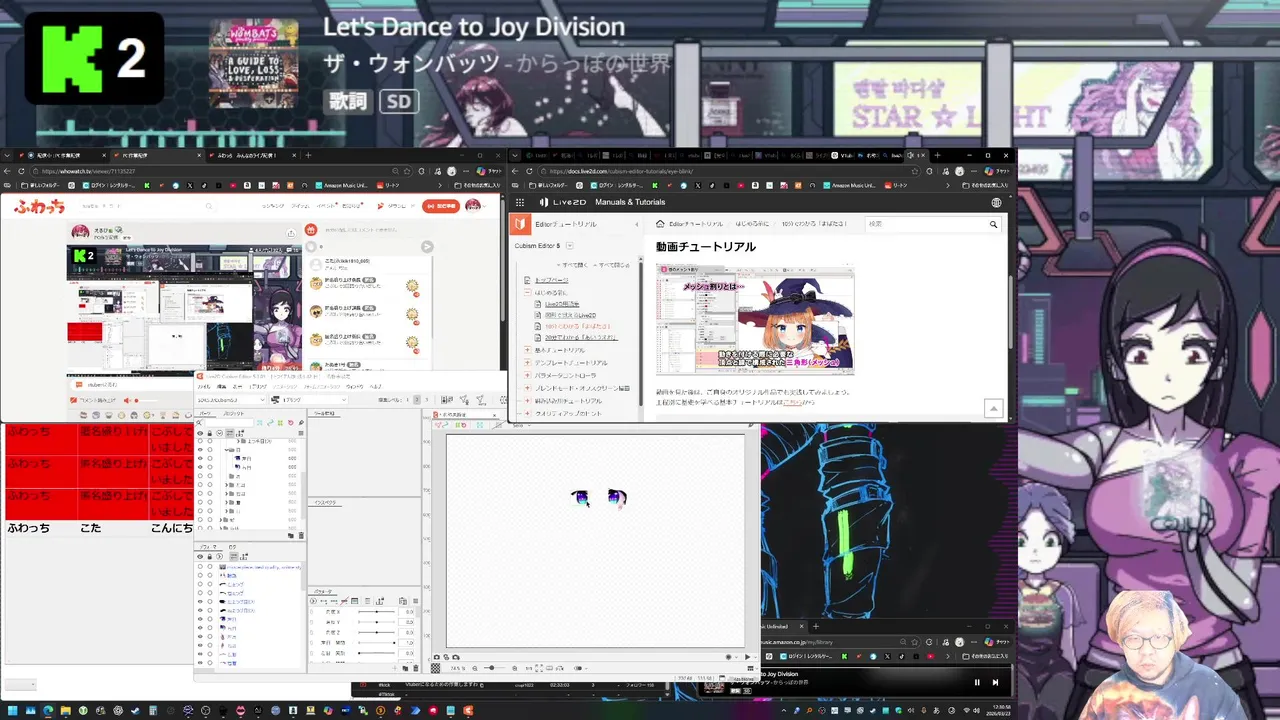Viewport: 1280px width, 720px height.
Task: Expand the 基本チュートリアル section
Action: [x=527, y=350]
